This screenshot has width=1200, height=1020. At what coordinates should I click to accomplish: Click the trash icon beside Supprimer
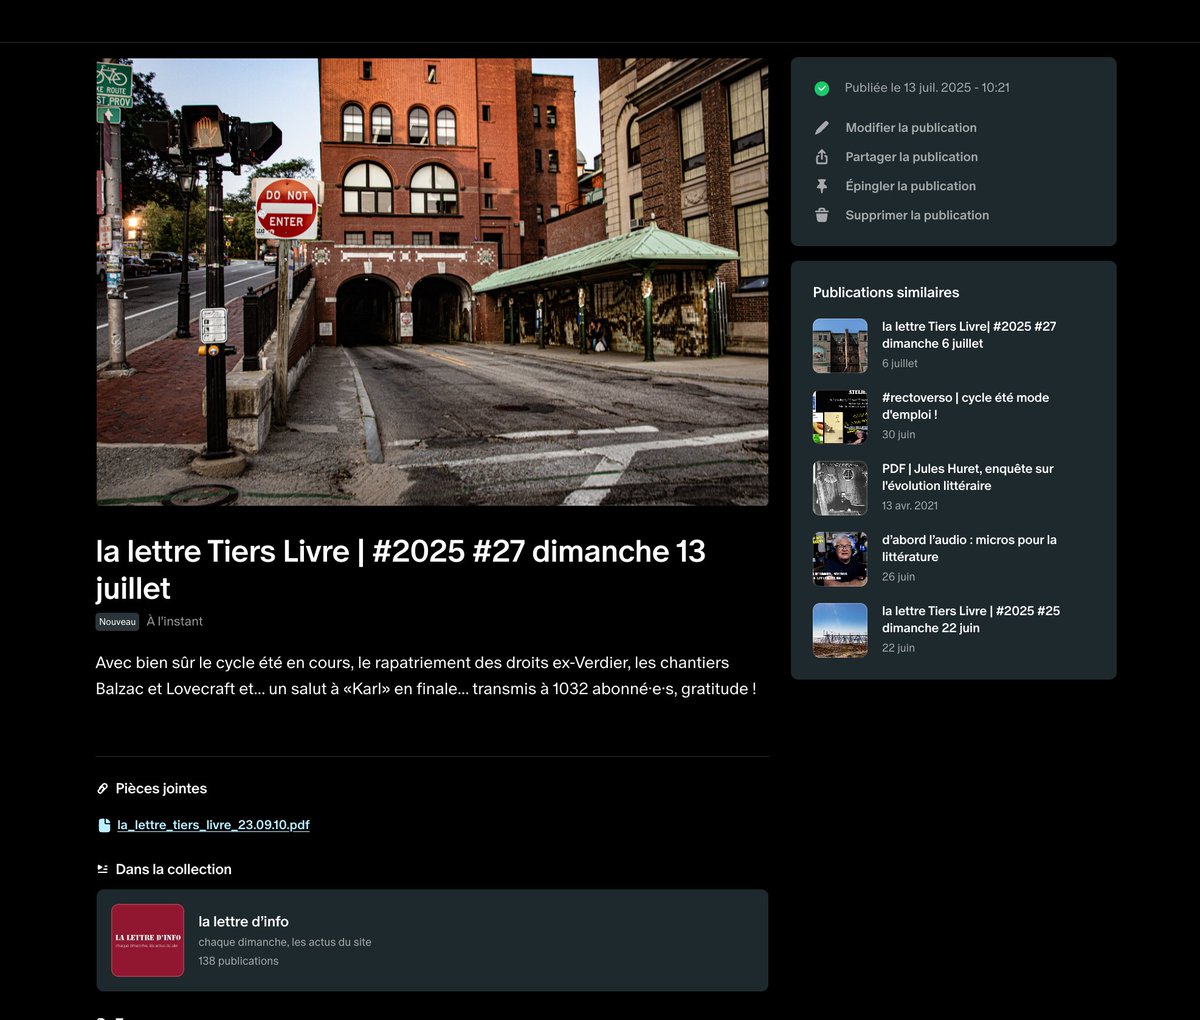[x=822, y=215]
